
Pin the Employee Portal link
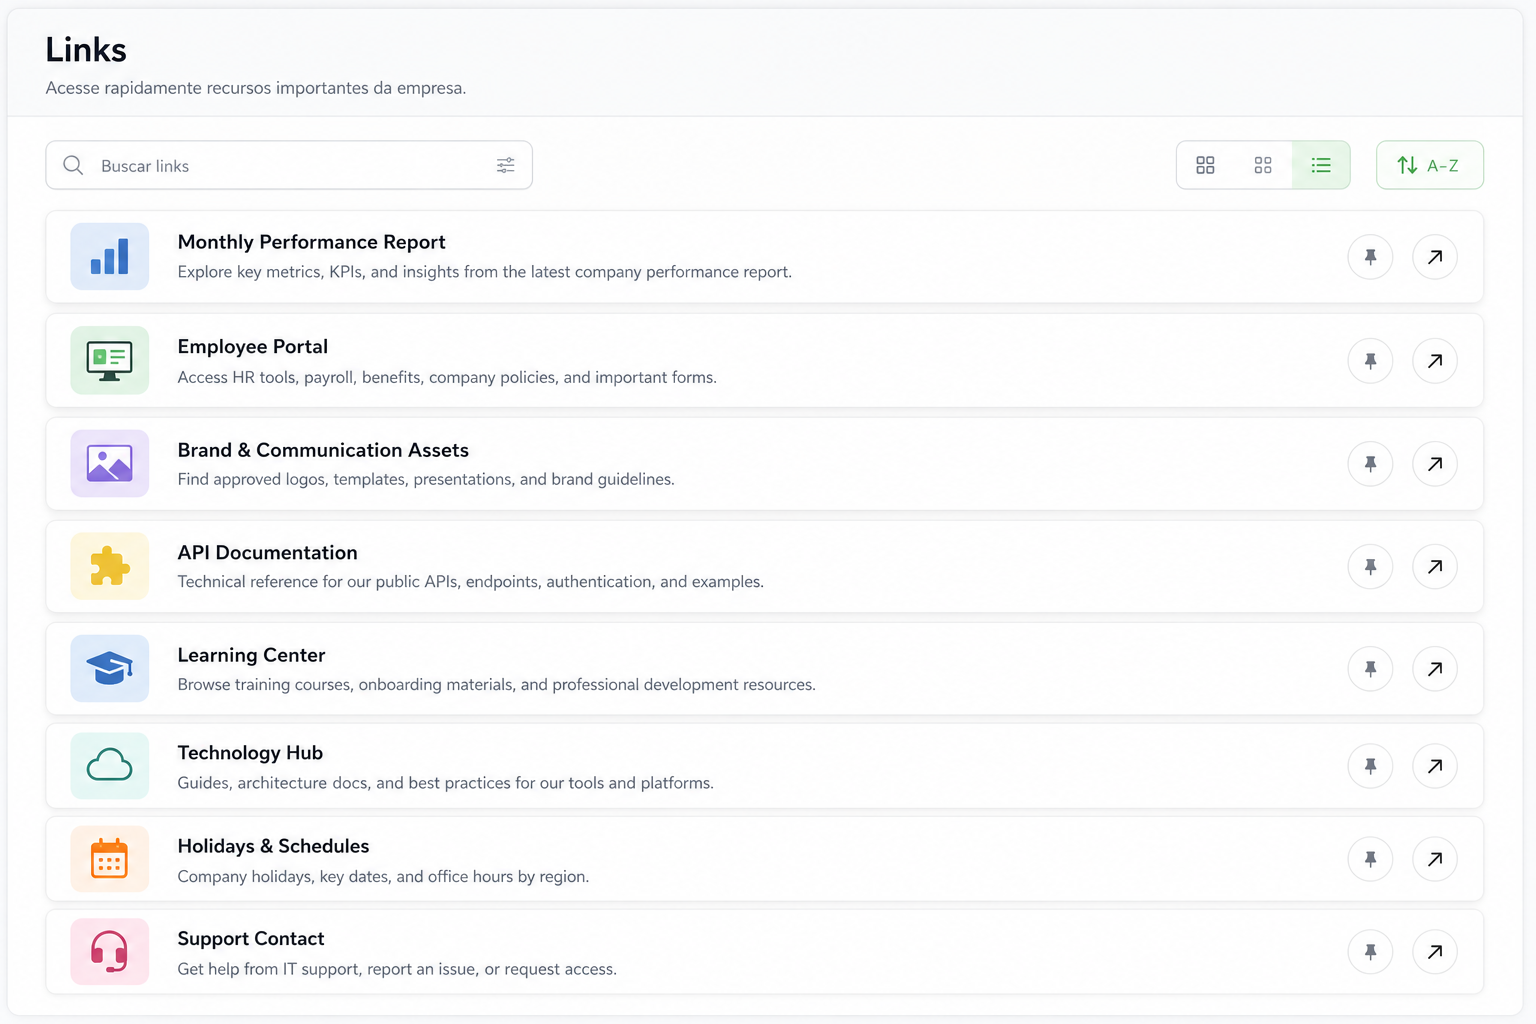[1370, 361]
